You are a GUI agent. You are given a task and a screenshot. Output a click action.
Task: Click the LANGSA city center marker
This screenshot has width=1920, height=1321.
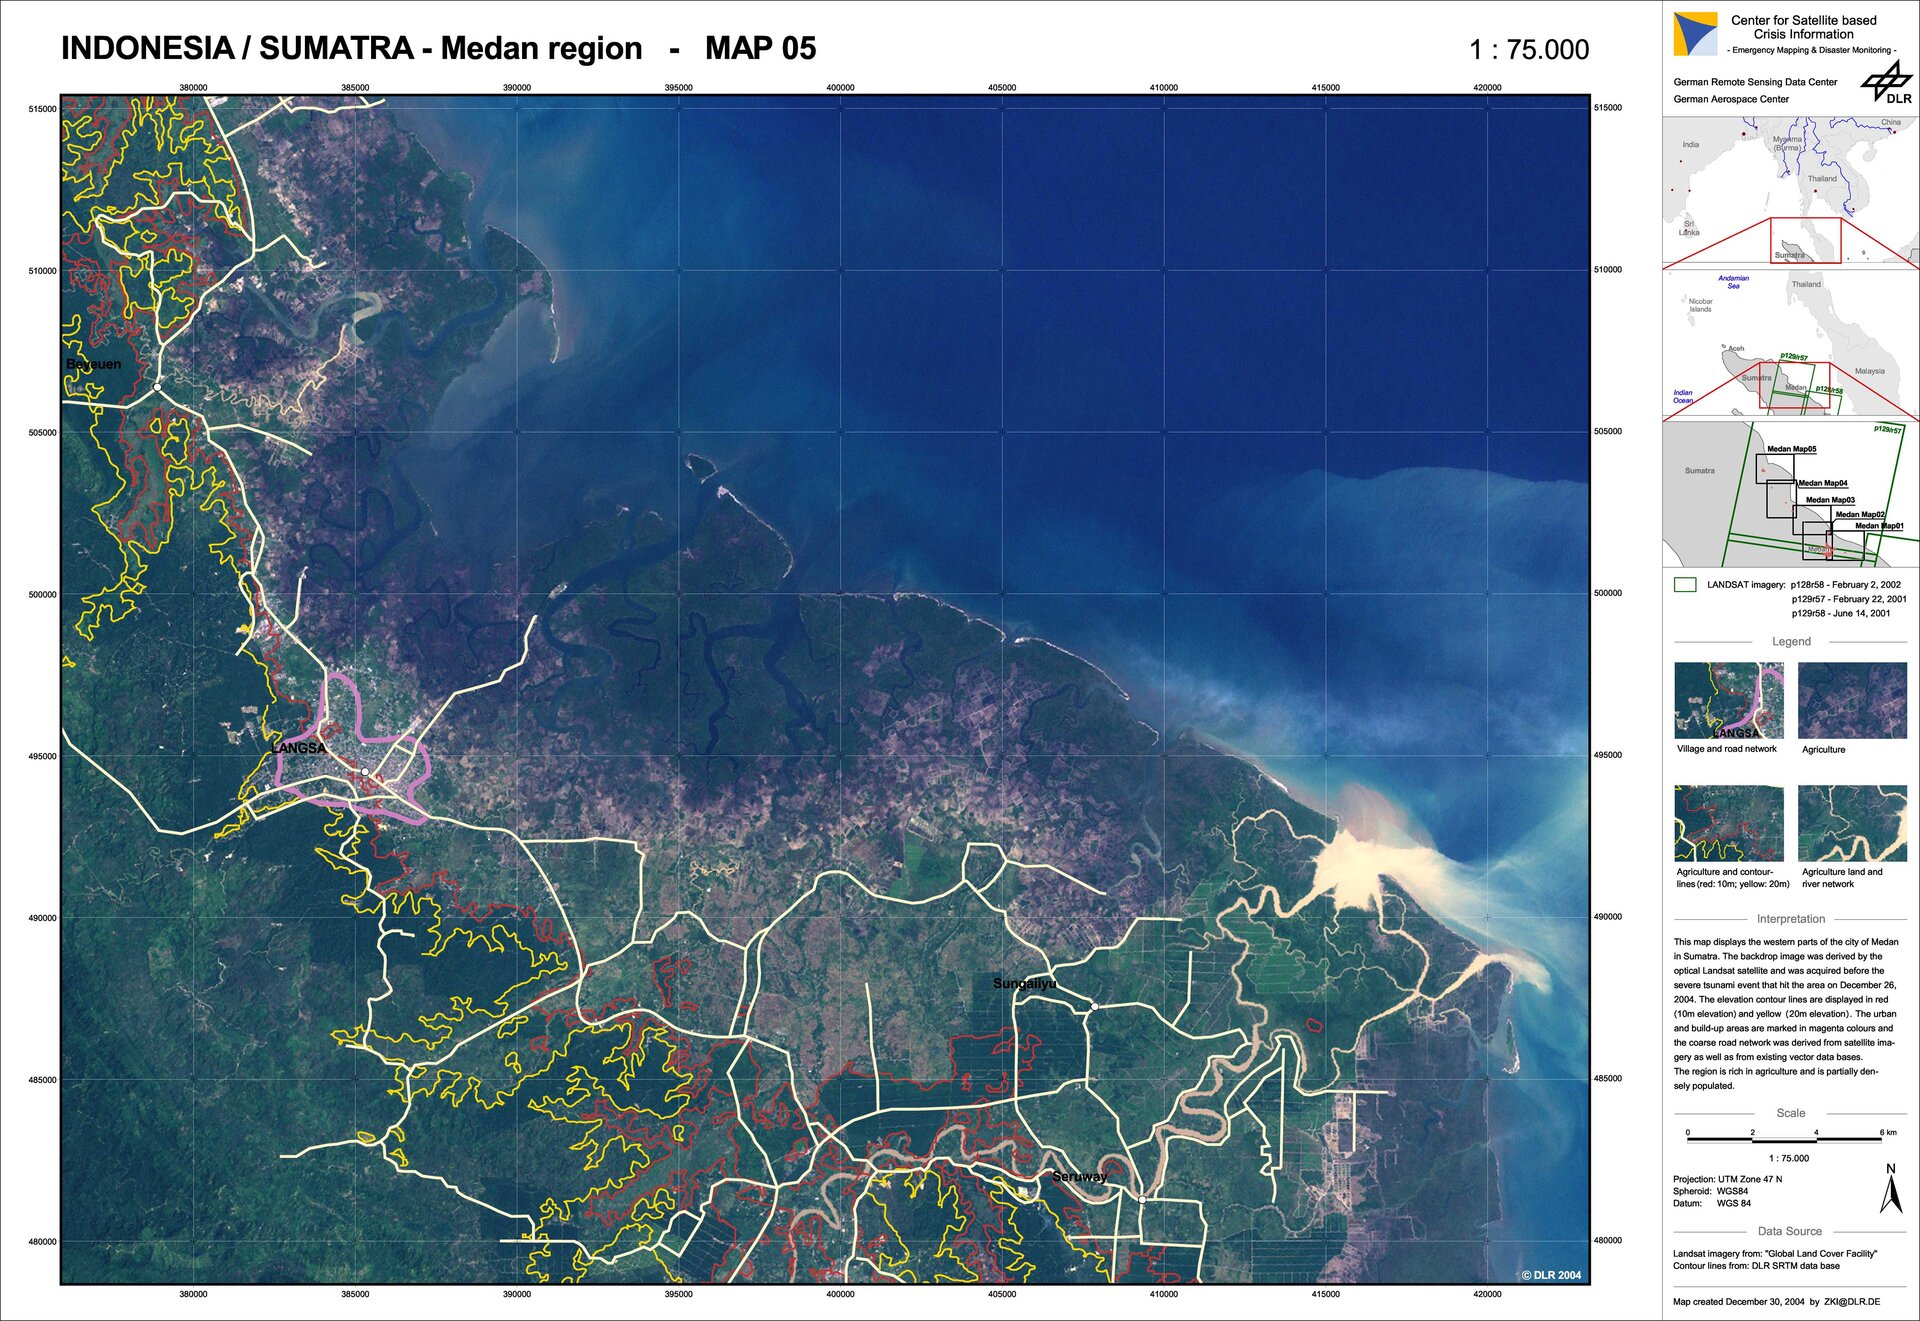[x=365, y=772]
